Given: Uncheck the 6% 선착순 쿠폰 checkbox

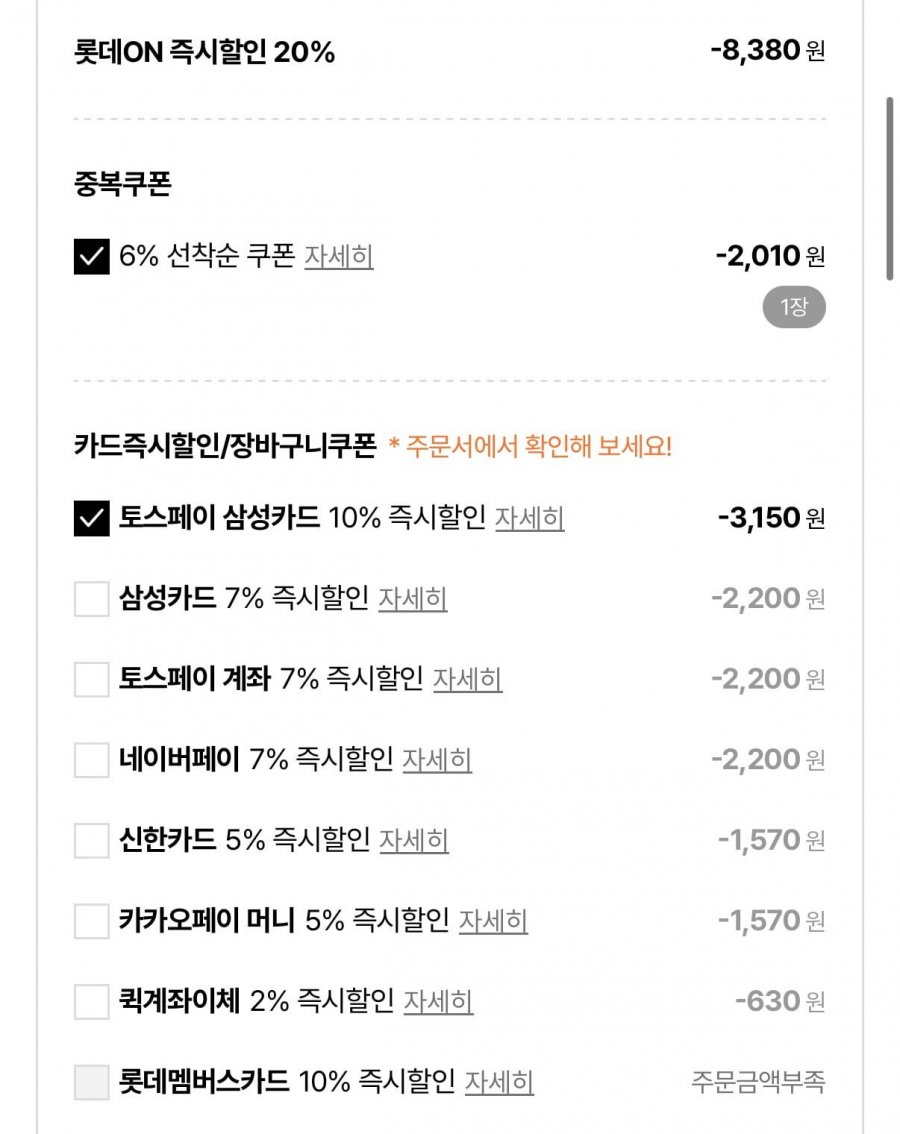Looking at the screenshot, I should tap(91, 257).
